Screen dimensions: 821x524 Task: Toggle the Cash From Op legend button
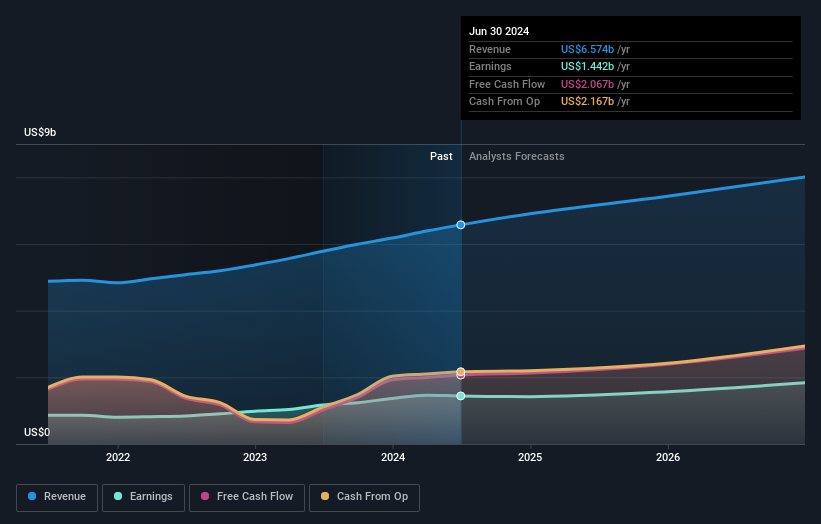pyautogui.click(x=364, y=497)
